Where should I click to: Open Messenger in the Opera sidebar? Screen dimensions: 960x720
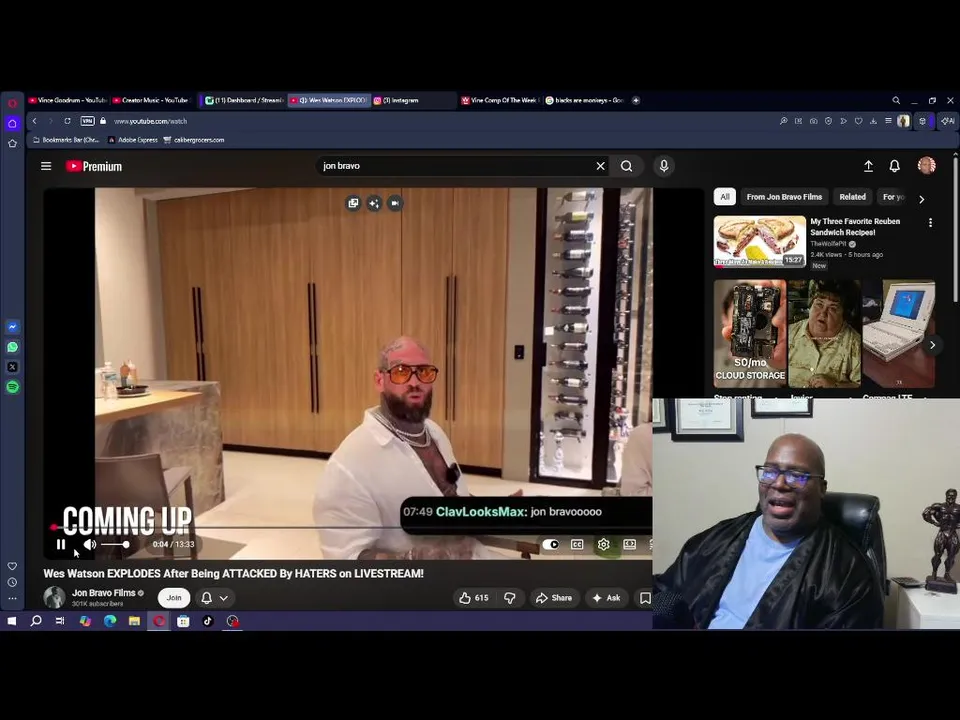pos(13,327)
